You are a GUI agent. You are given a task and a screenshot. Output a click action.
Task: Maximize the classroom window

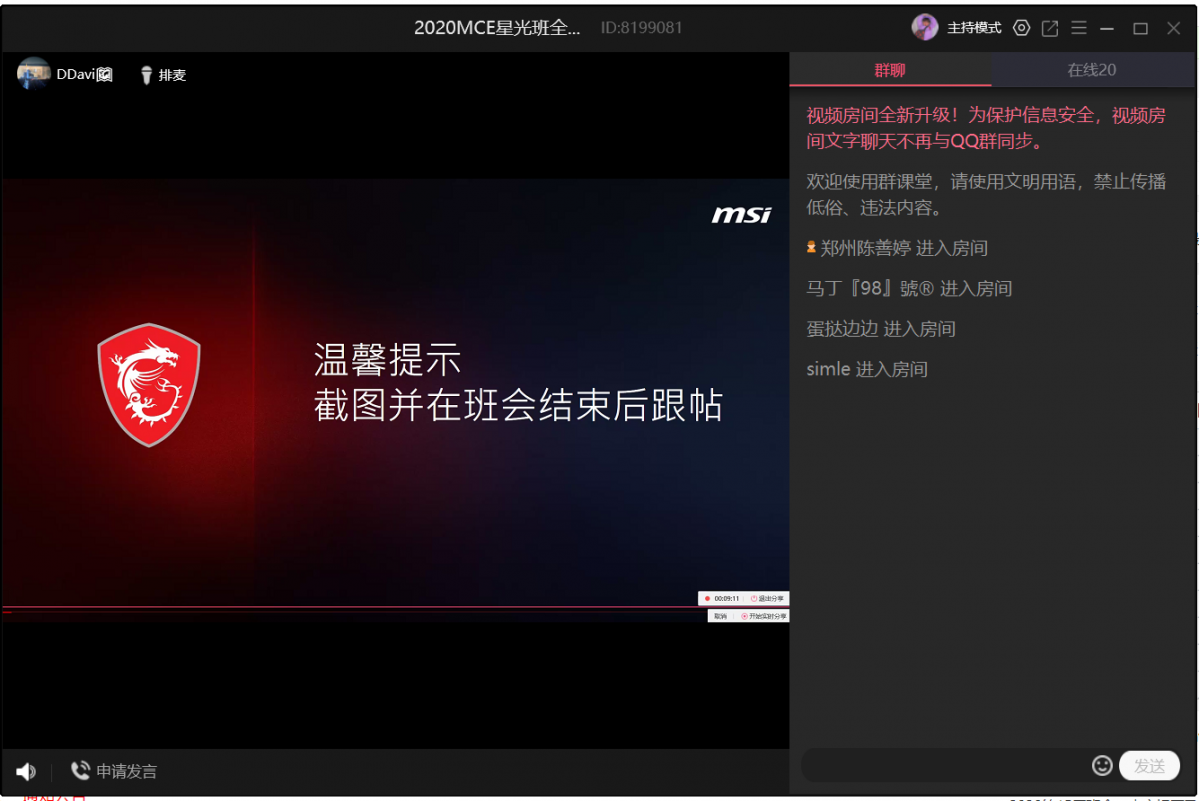(x=1140, y=28)
